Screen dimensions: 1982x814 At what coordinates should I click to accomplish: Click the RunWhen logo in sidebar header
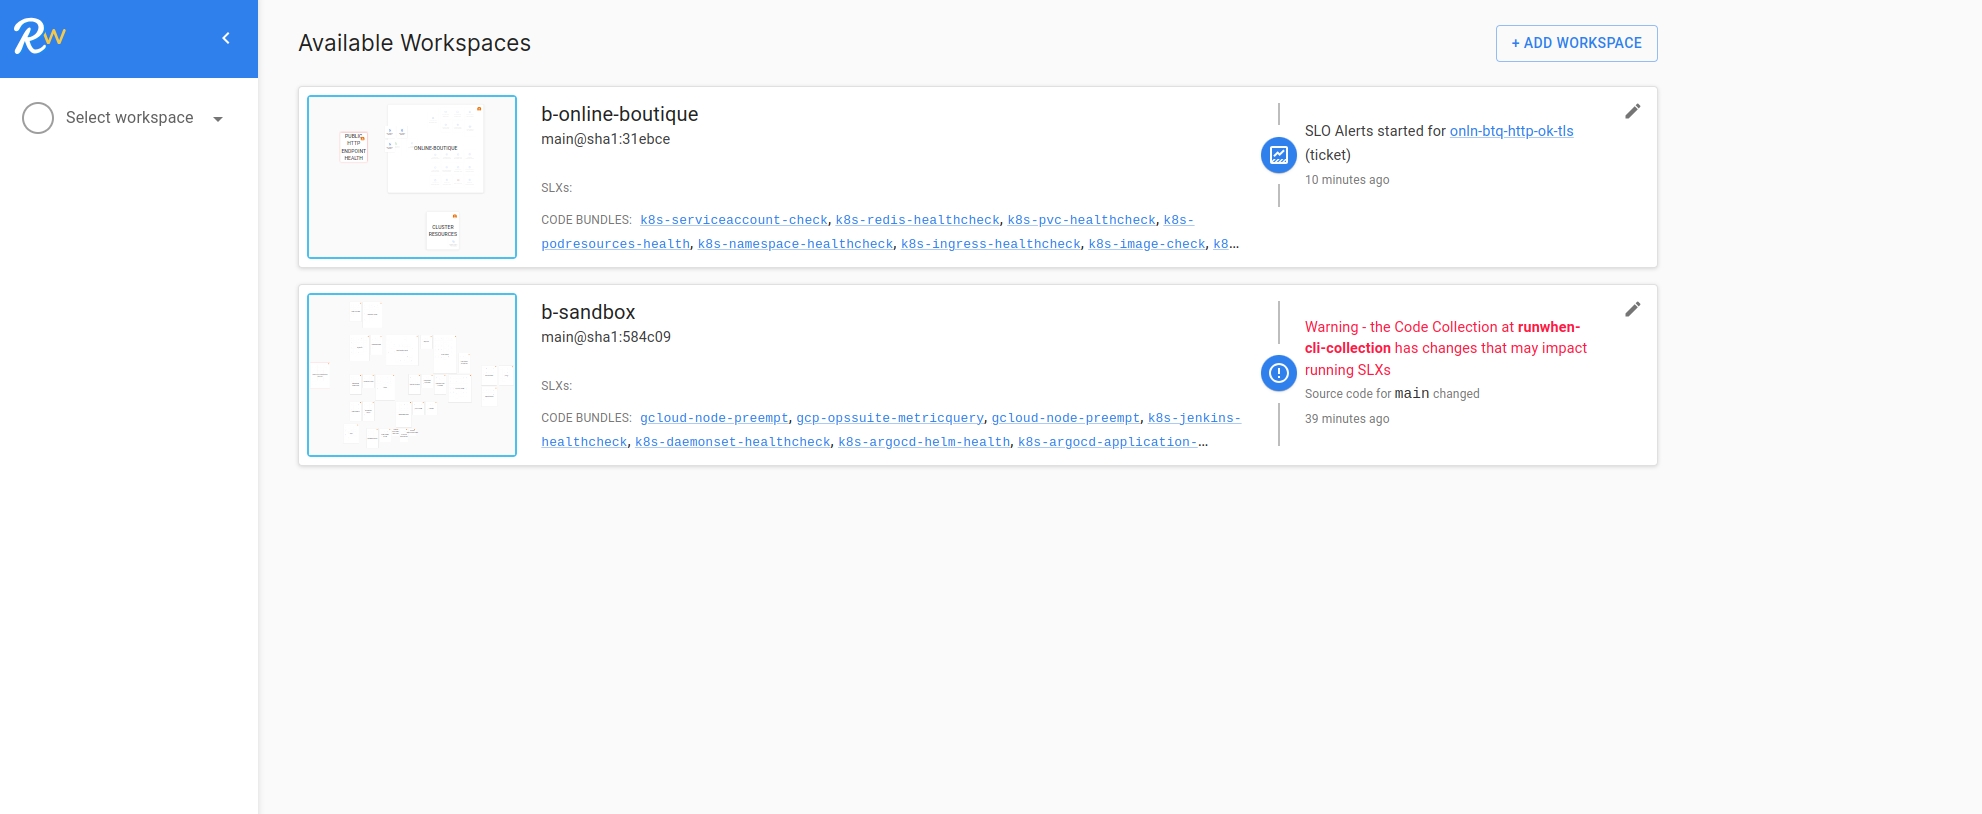click(39, 37)
